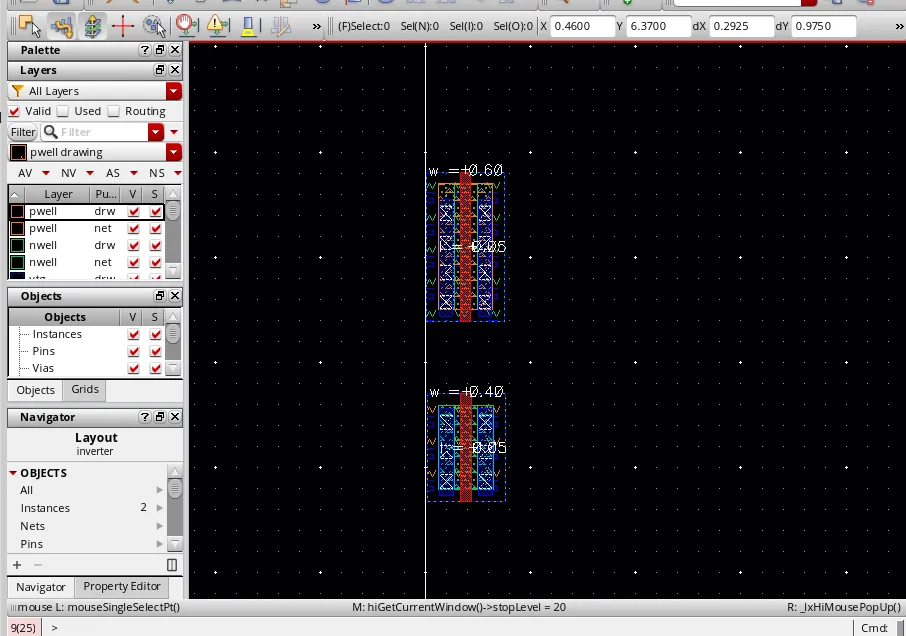The image size is (906, 636).
Task: Expand Instances arrow in Navigator
Action: [x=160, y=508]
